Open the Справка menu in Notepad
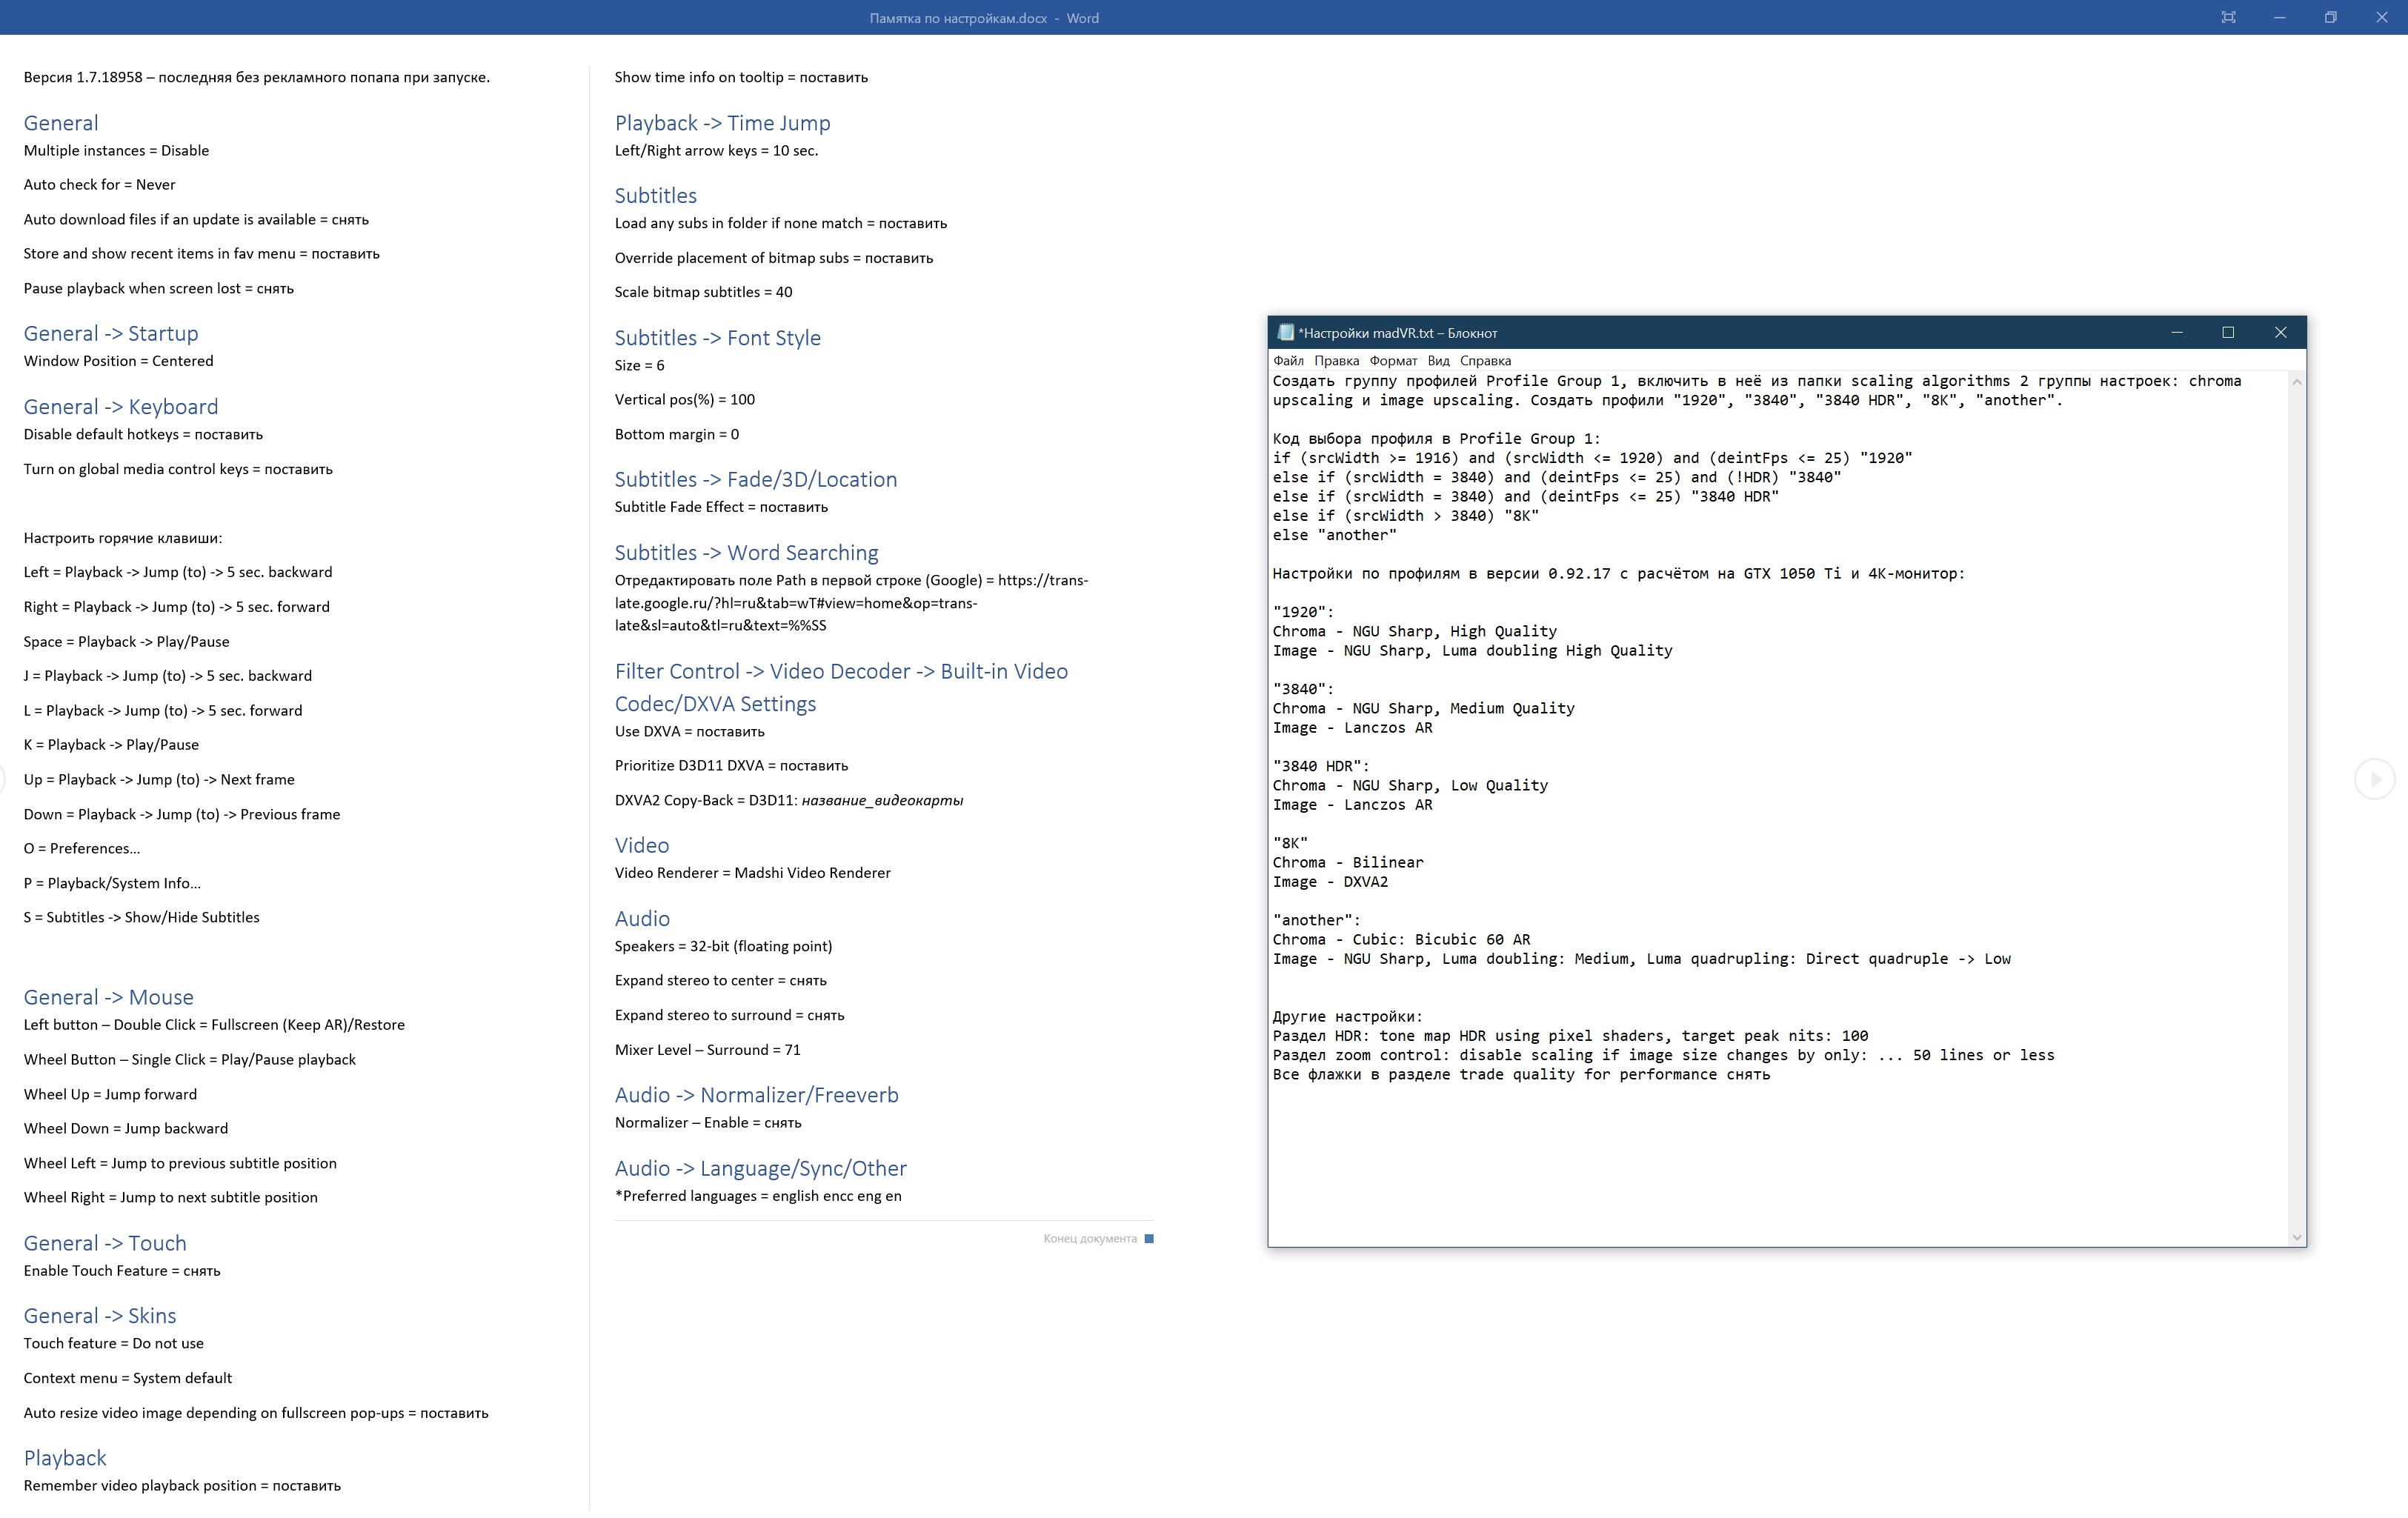 [1485, 361]
